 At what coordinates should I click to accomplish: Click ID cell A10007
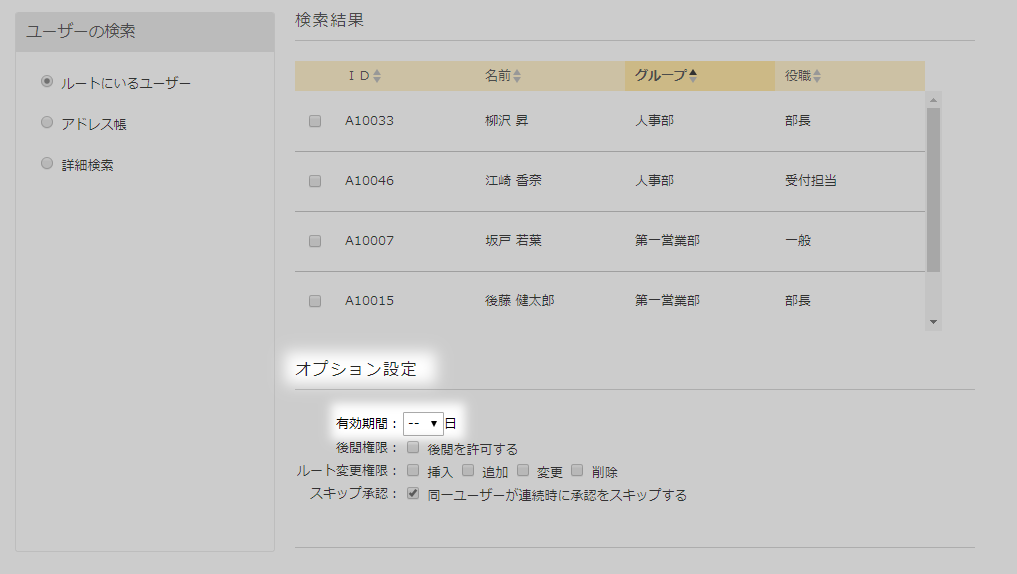(x=369, y=241)
